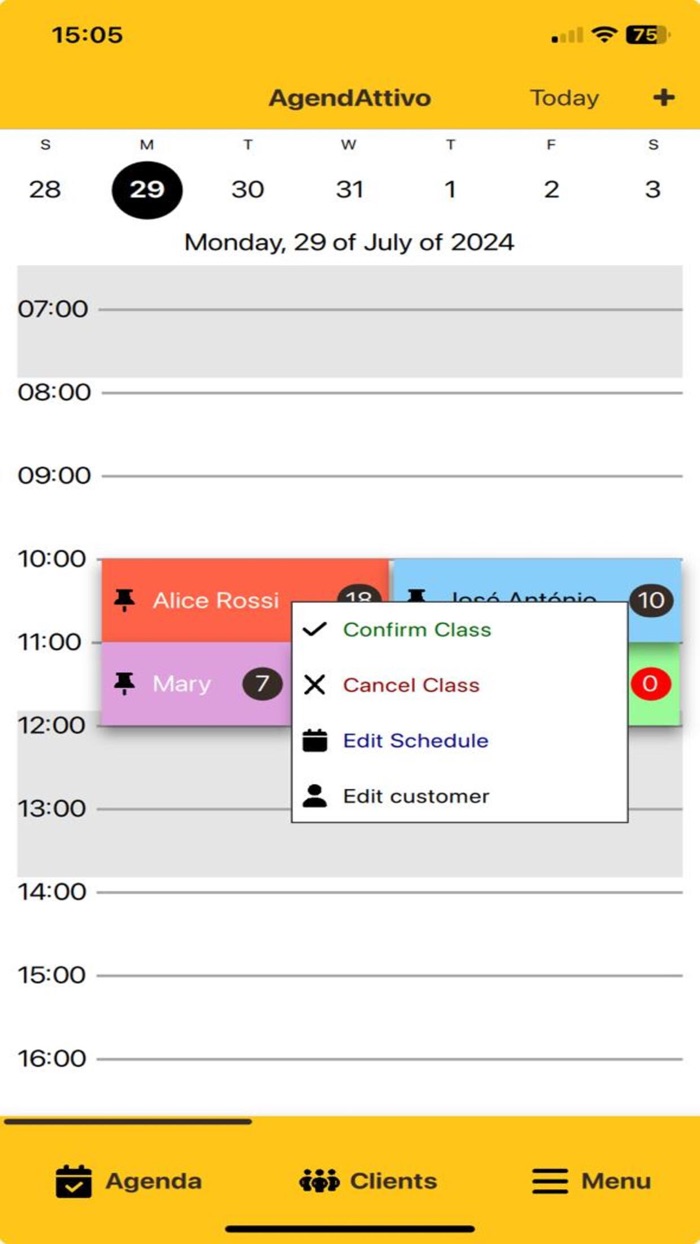Click the checkmark icon beside Confirm Class
700x1244 pixels.
click(313, 629)
